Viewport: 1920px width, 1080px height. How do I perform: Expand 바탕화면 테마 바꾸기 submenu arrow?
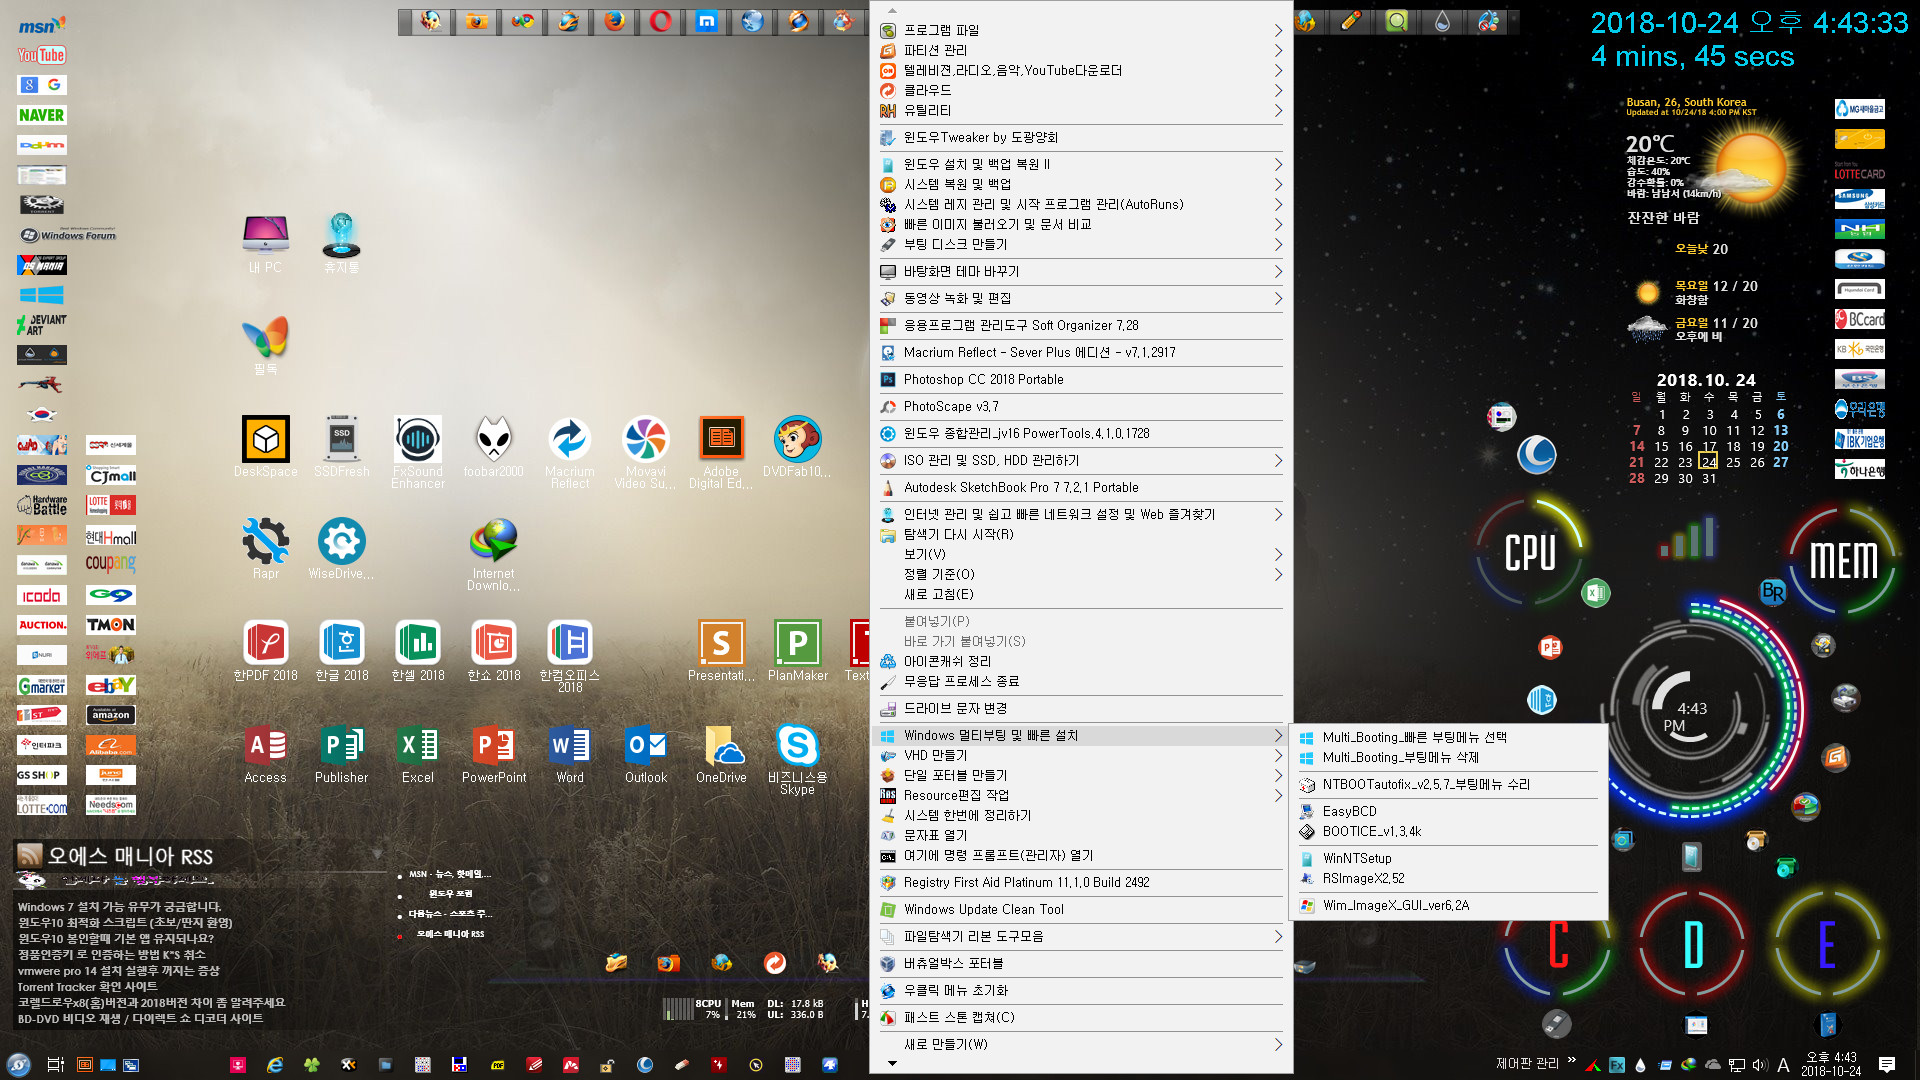coord(1278,271)
